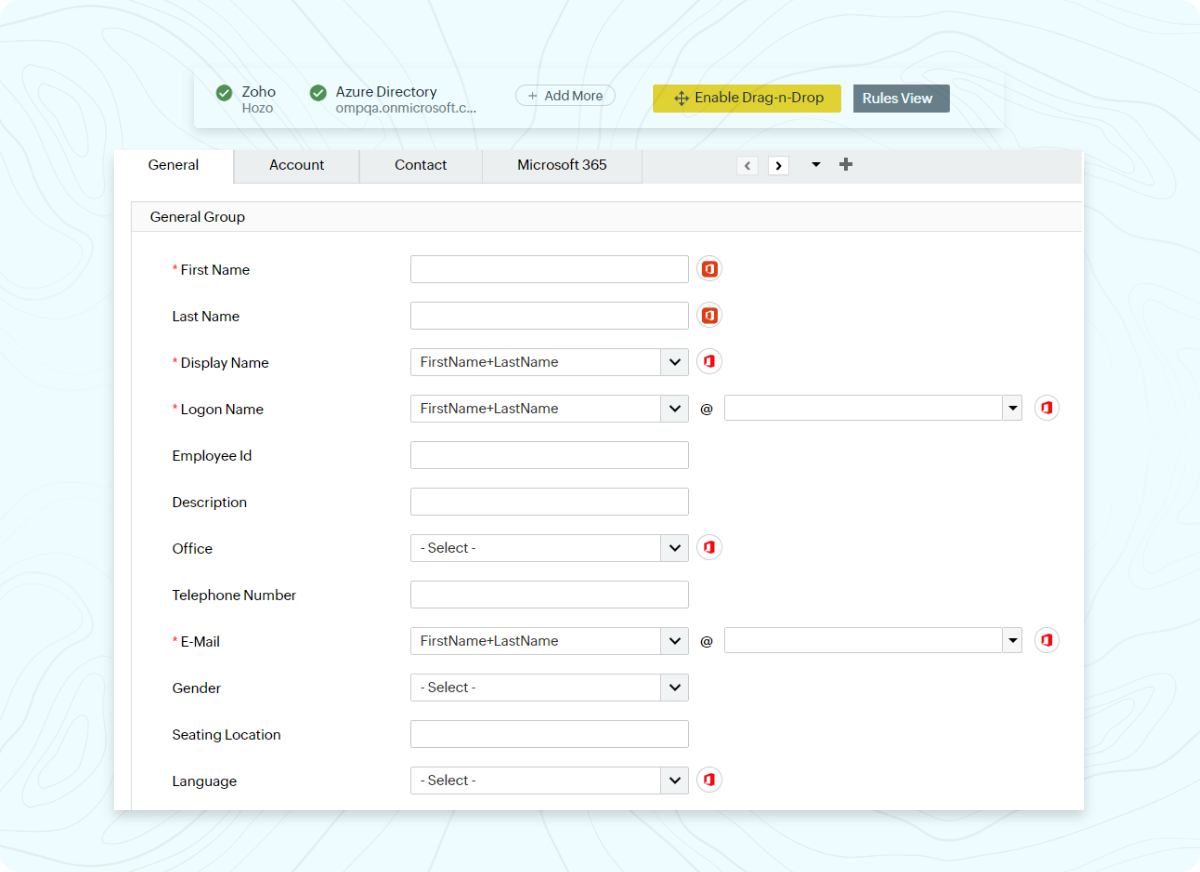Open the Gender selection dropdown
This screenshot has height=872, width=1200.
[674, 687]
